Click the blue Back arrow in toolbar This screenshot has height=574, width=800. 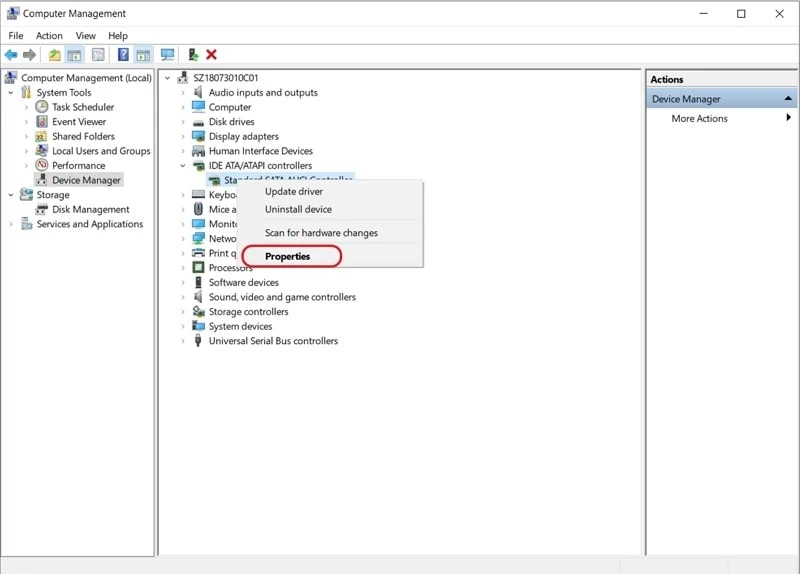(11, 55)
